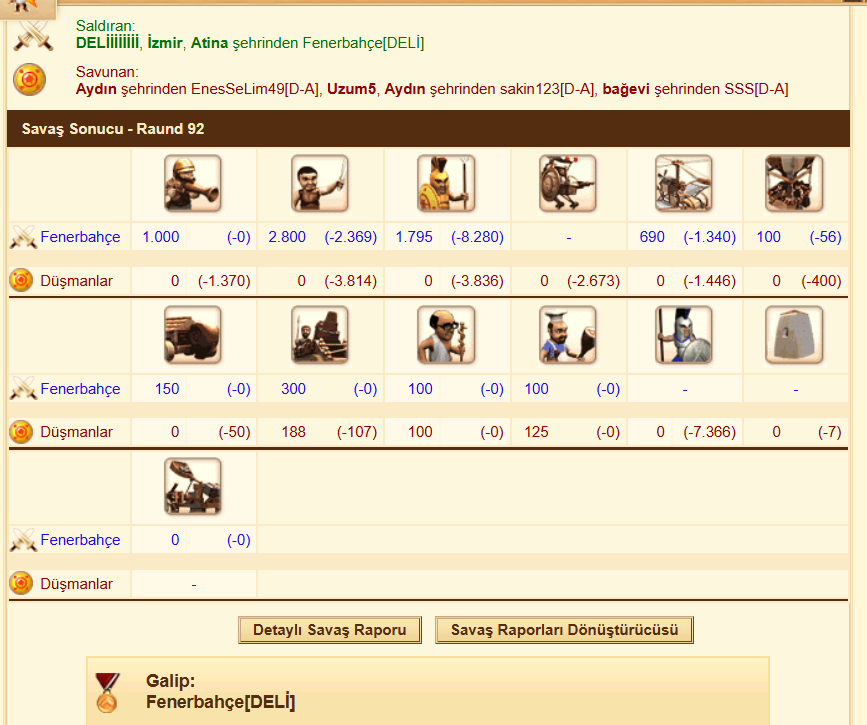Click Fenerbahçe swordsman losses (-2.369)
The image size is (867, 725).
pos(351,237)
